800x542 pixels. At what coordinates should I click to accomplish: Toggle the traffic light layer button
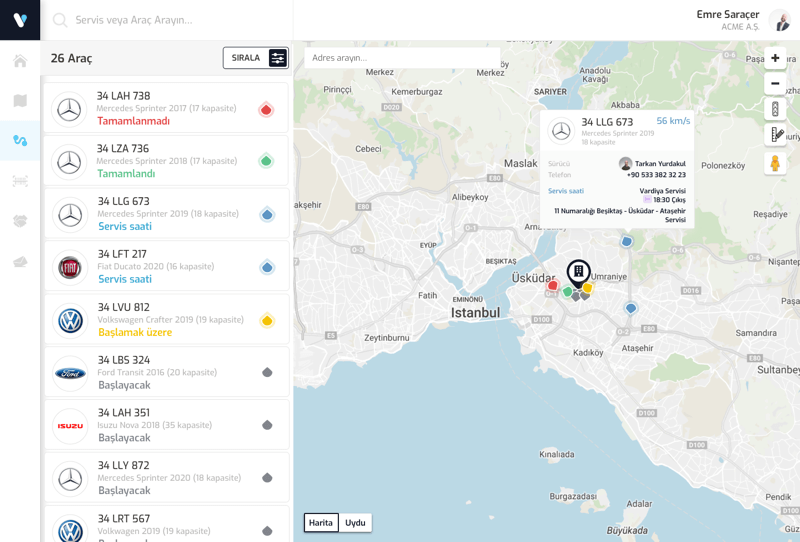775,109
